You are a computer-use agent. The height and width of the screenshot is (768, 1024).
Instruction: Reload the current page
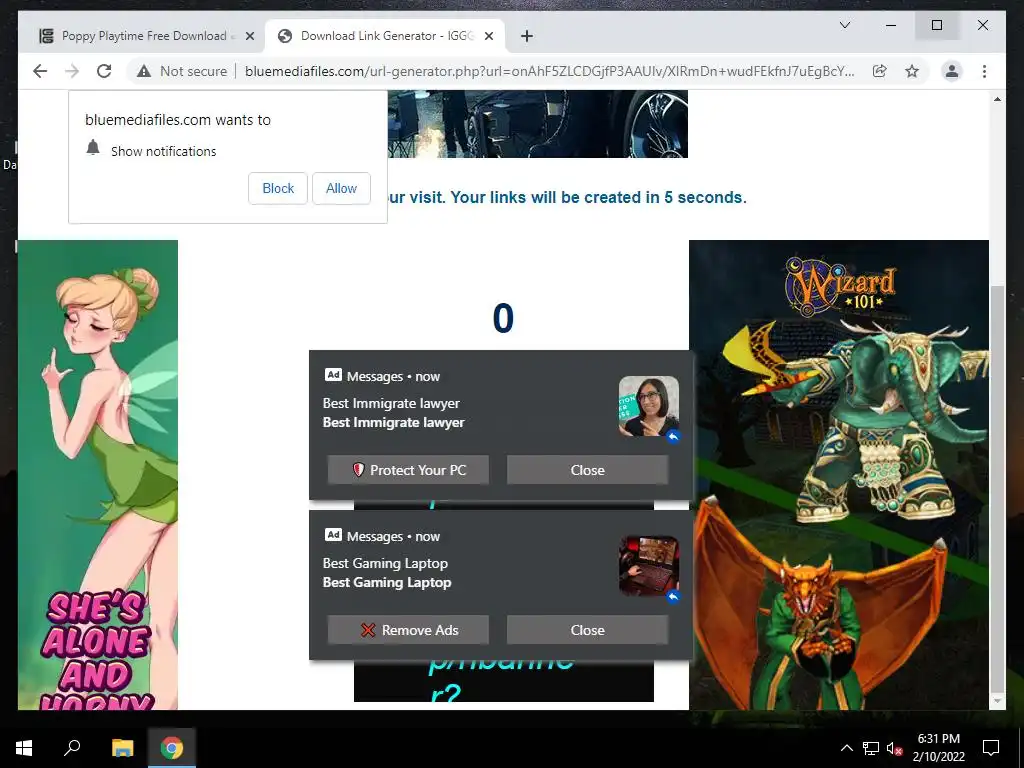tap(104, 71)
